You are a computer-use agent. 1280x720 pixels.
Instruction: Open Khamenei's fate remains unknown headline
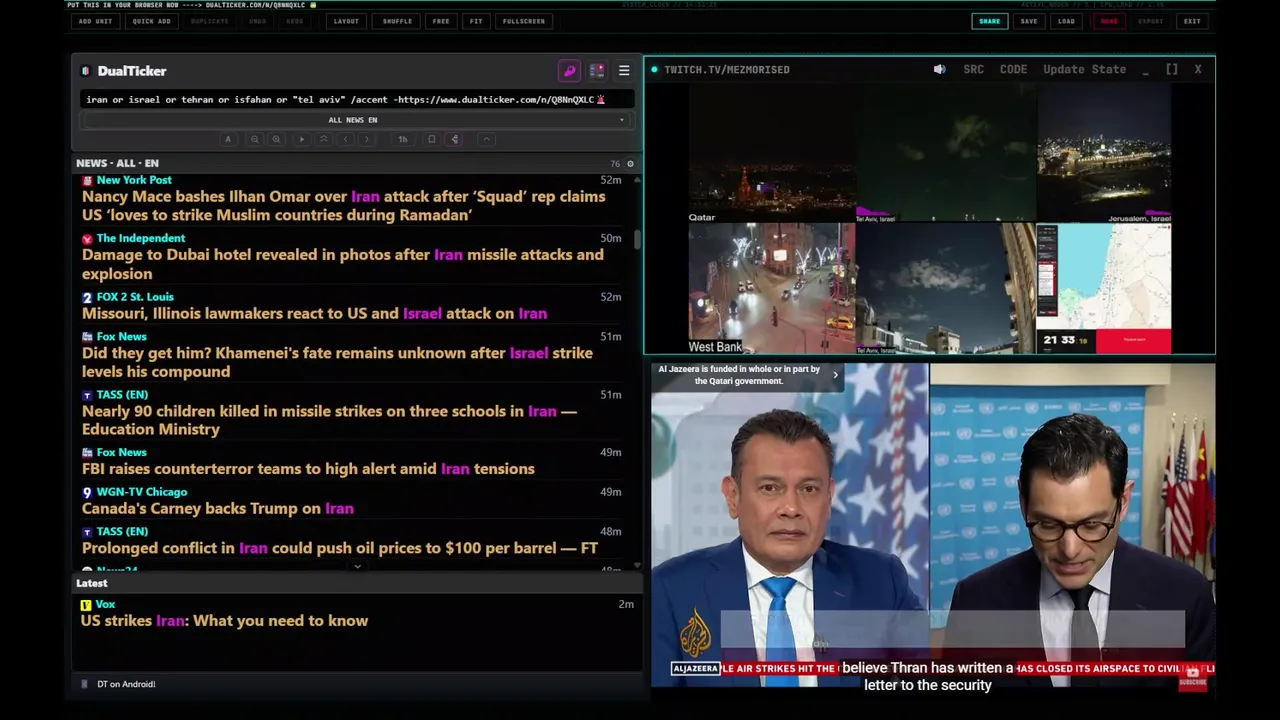pos(337,362)
